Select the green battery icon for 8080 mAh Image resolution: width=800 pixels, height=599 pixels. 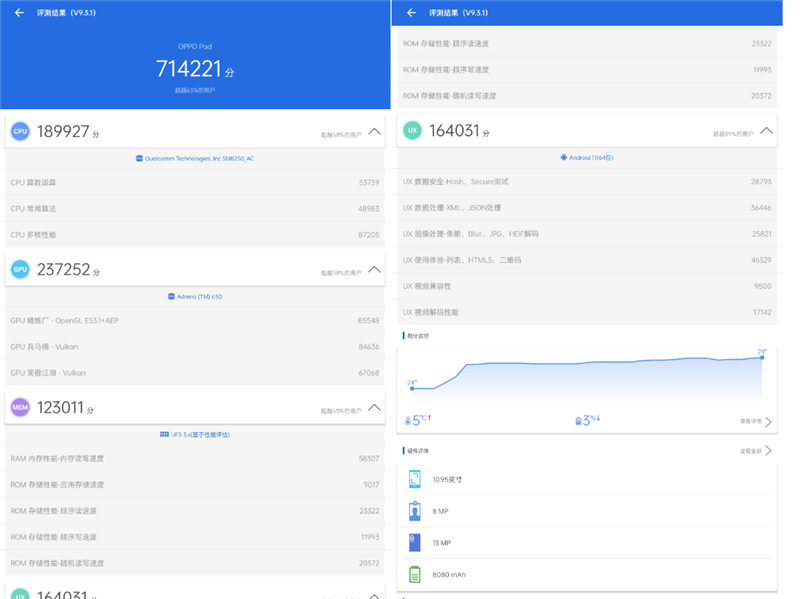point(415,574)
